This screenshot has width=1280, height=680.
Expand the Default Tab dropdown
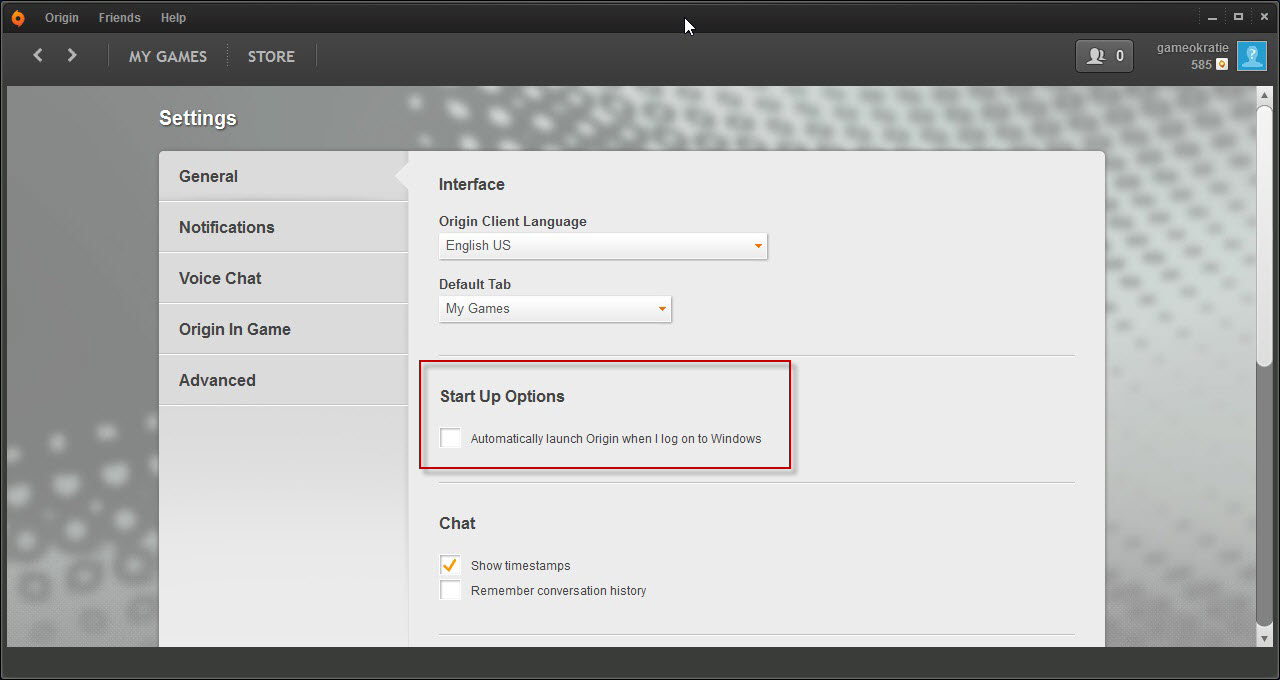[x=555, y=308]
